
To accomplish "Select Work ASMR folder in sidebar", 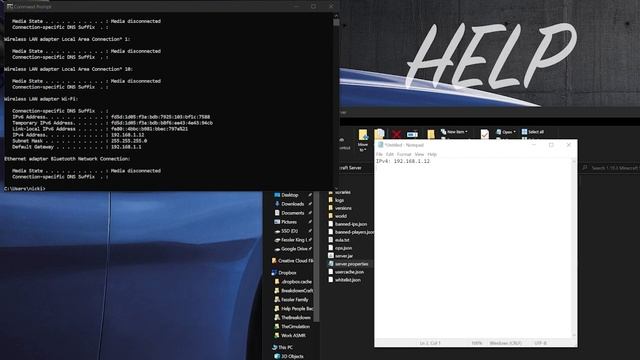I will point(293,336).
